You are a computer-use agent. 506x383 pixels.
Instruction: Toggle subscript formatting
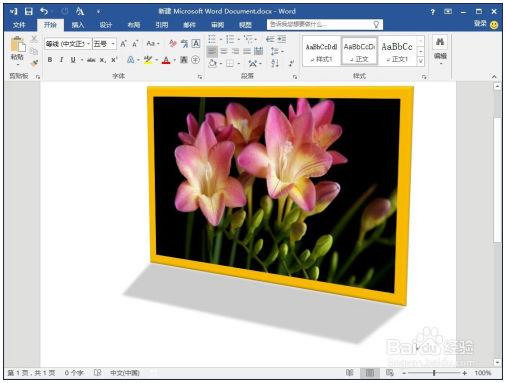pos(103,60)
